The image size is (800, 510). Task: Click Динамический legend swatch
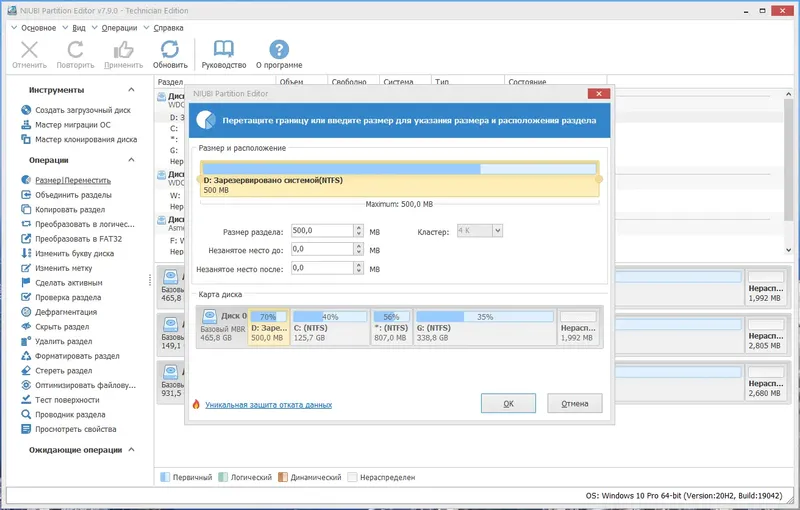click(283, 477)
